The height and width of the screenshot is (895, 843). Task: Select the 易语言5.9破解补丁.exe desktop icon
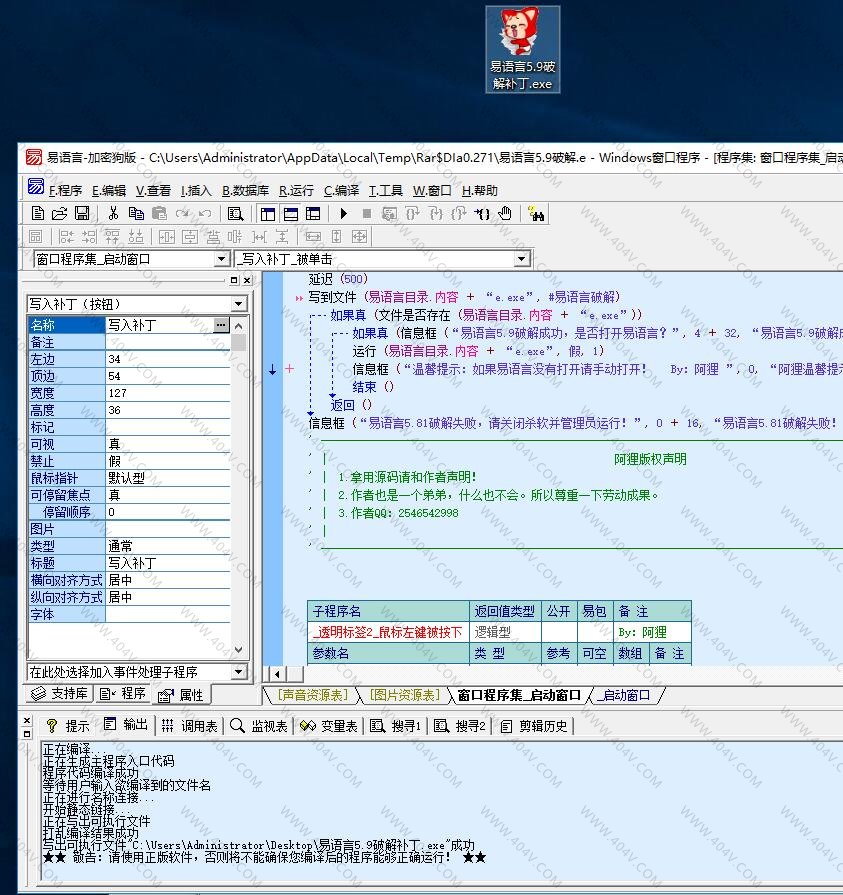(x=522, y=50)
